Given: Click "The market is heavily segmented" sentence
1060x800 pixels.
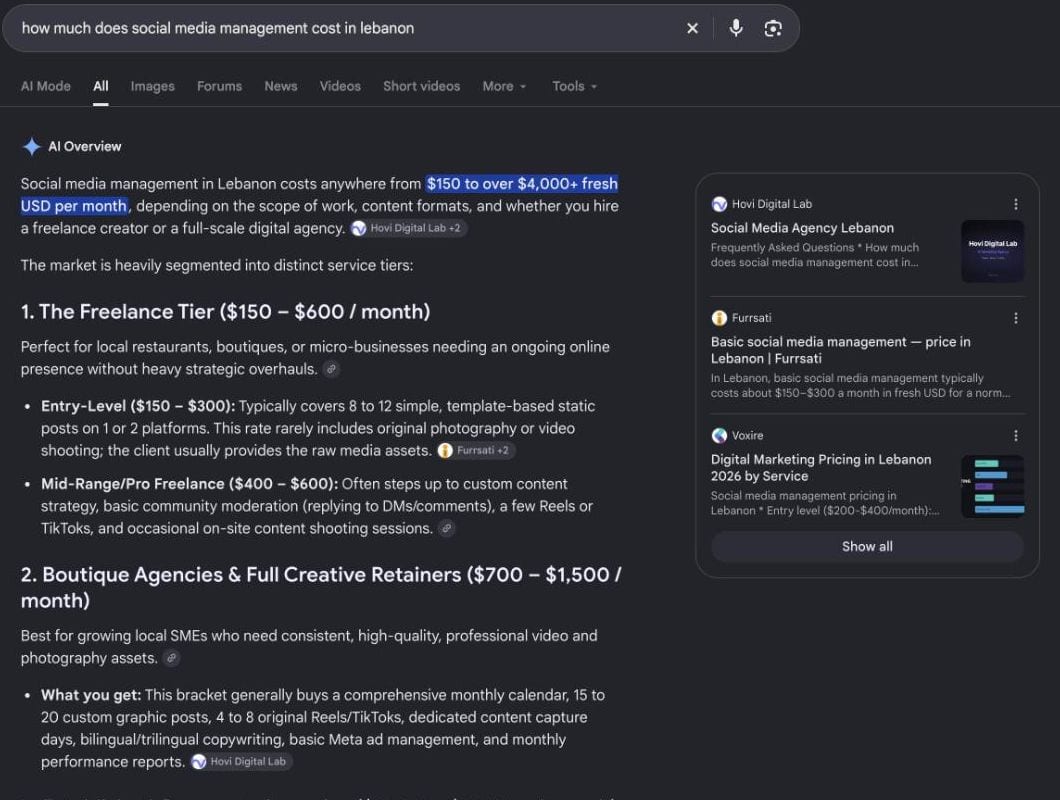Looking at the screenshot, I should pos(216,265).
